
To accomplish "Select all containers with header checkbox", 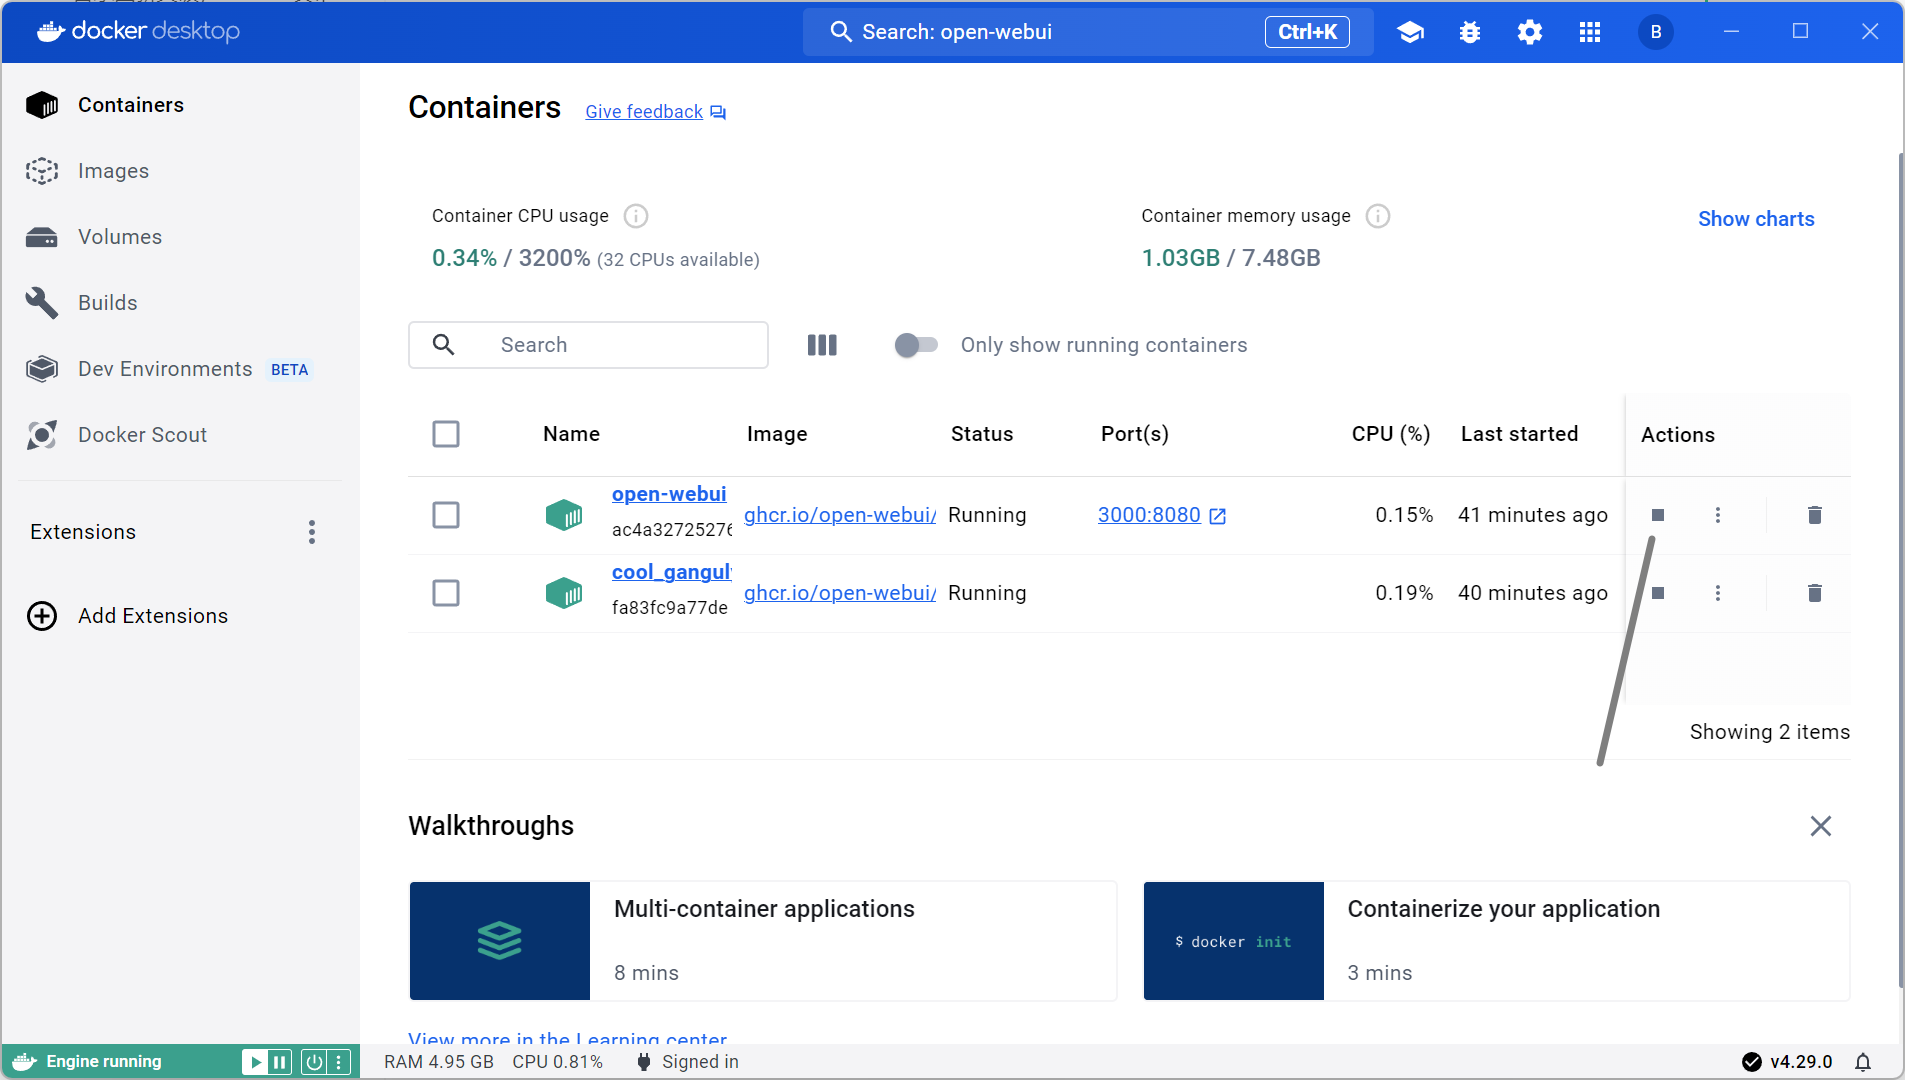I will 446,434.
